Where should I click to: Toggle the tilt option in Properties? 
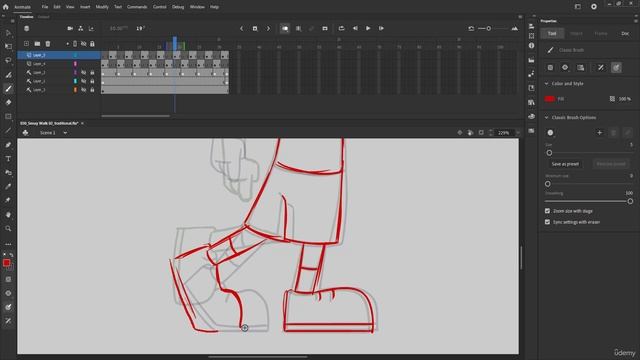(x=601, y=67)
